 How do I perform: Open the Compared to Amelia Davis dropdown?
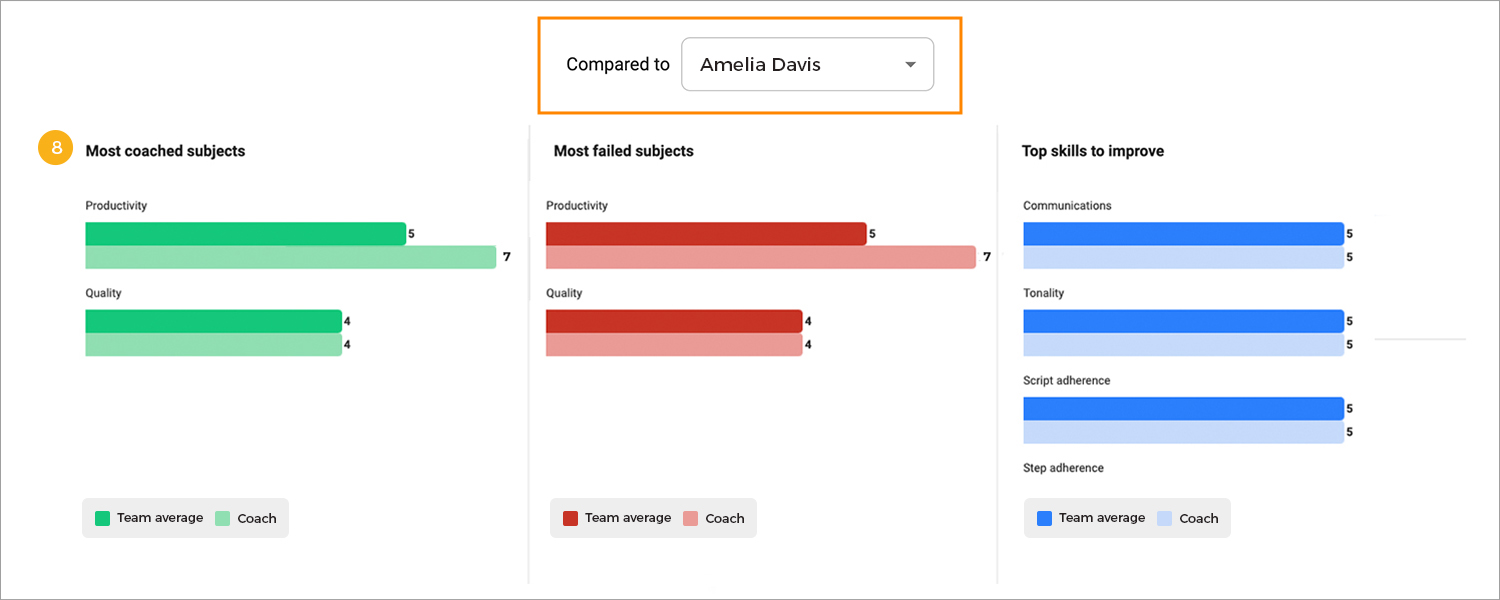(807, 64)
